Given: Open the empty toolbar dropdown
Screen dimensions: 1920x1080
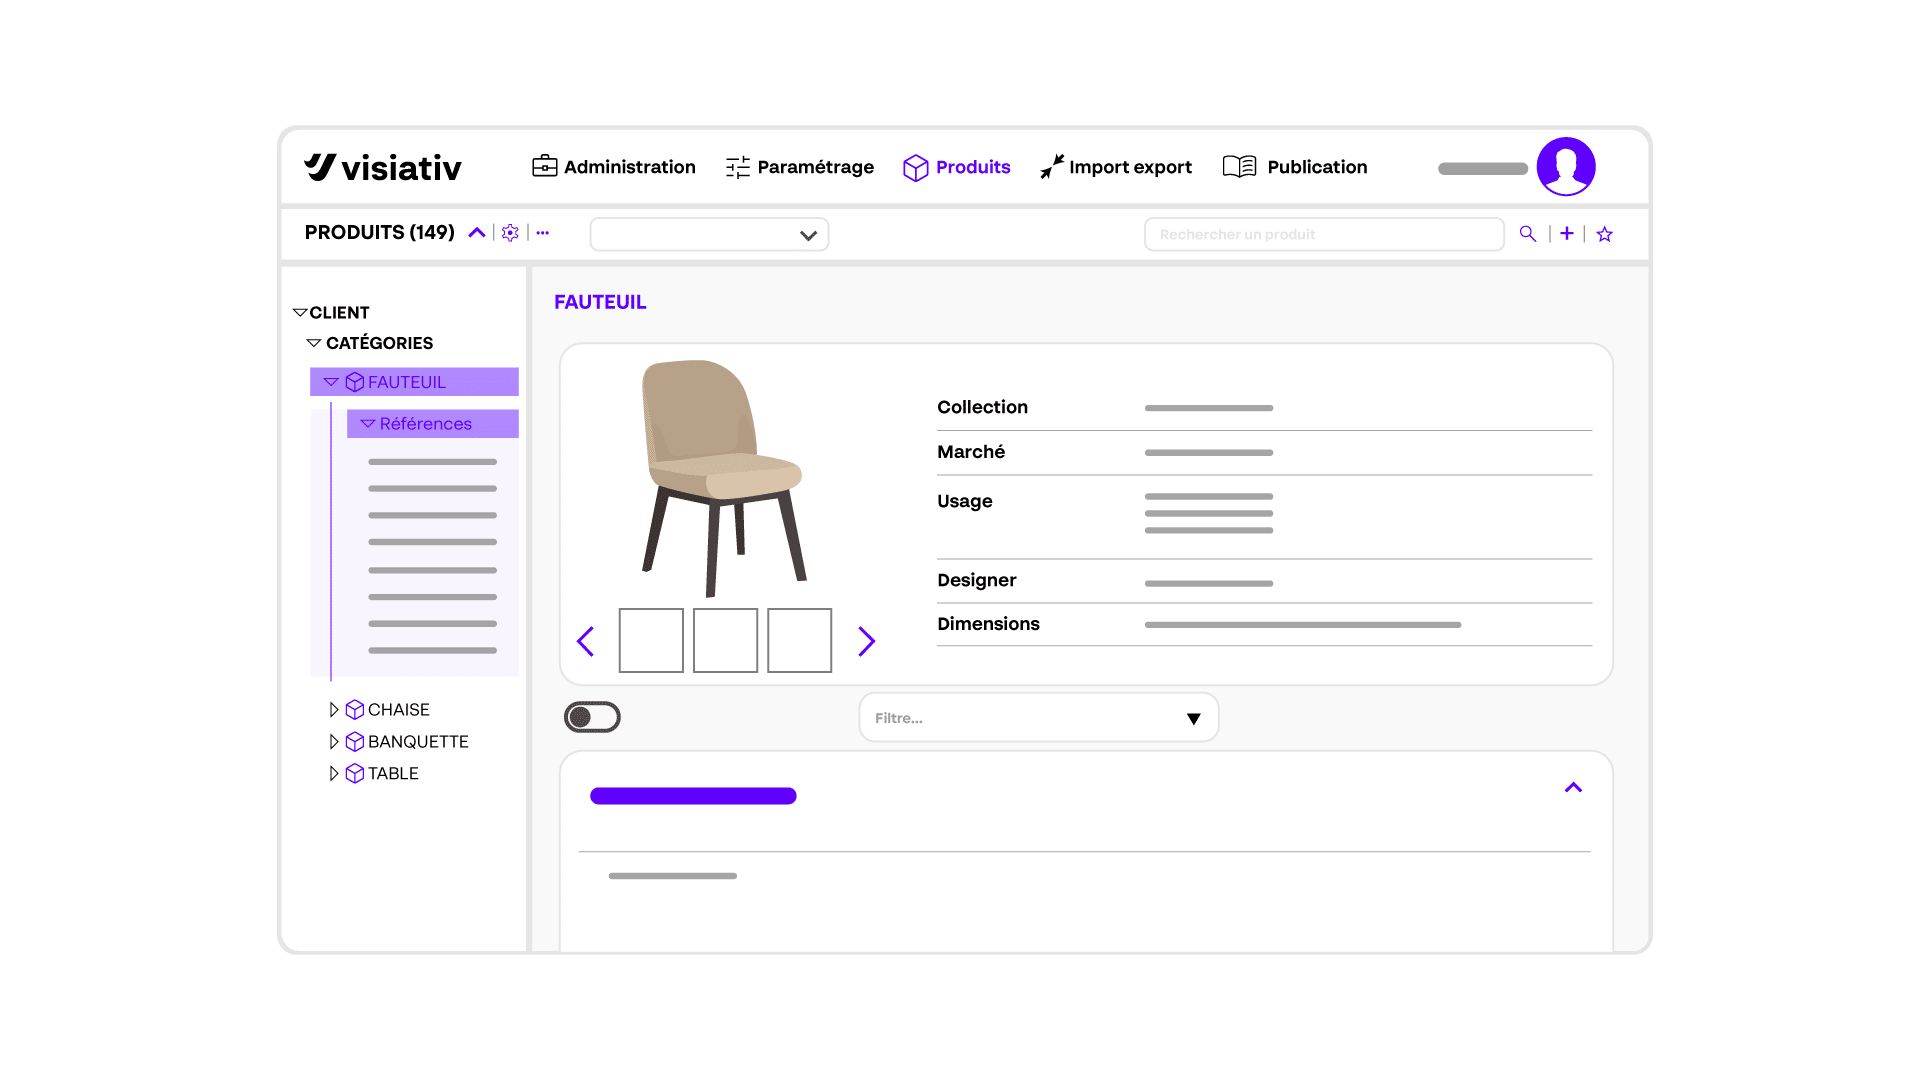Looking at the screenshot, I should click(709, 234).
